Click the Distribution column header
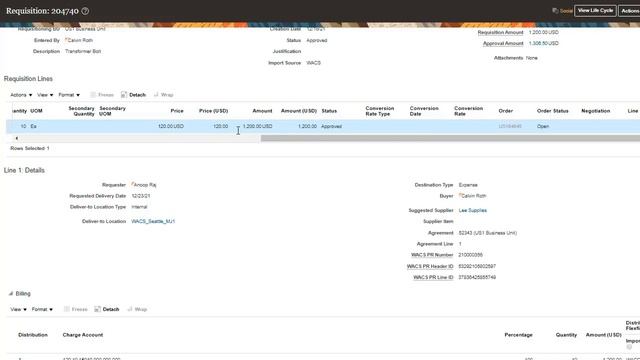640x360 pixels. 33,335
